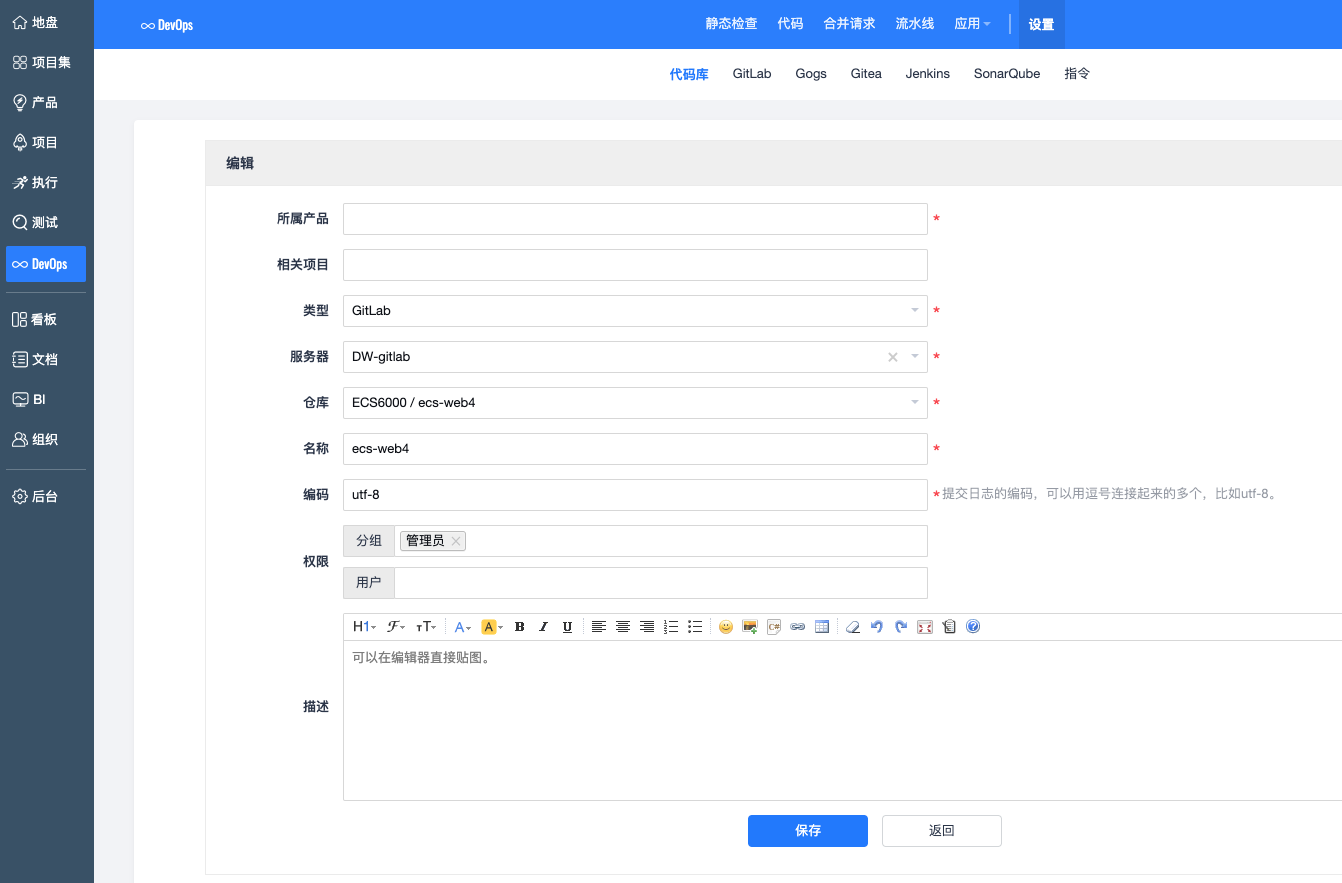
Task: Remove the 管理员 tag from 分组
Action: click(x=456, y=541)
